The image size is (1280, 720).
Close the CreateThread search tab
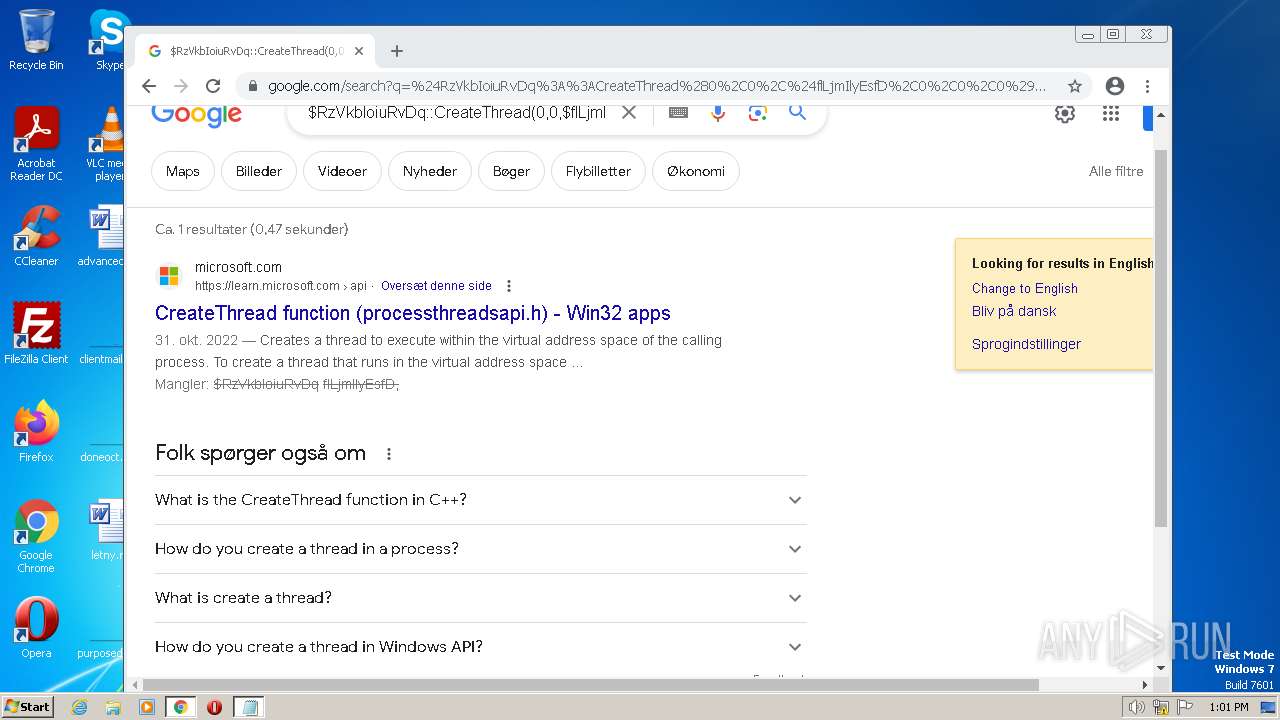[x=359, y=51]
